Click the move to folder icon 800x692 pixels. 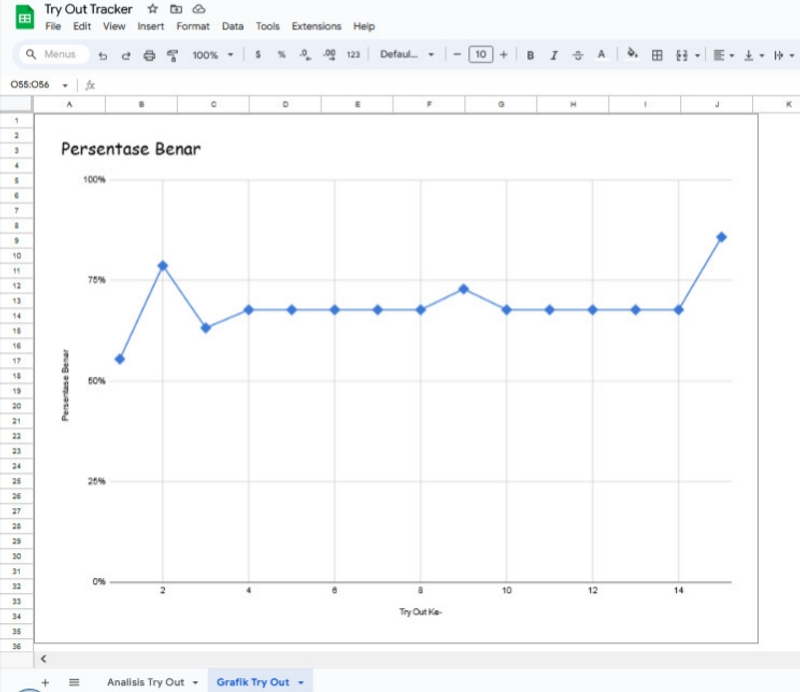176,9
